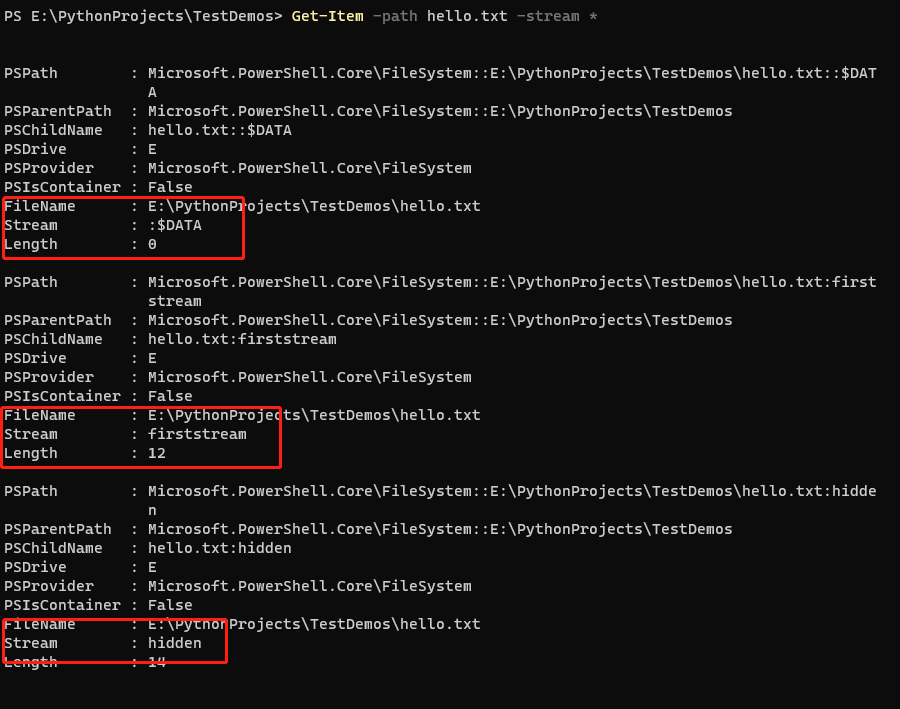Click Length value 0 of first stream
Image resolution: width=900 pixels, height=709 pixels.
click(x=152, y=244)
